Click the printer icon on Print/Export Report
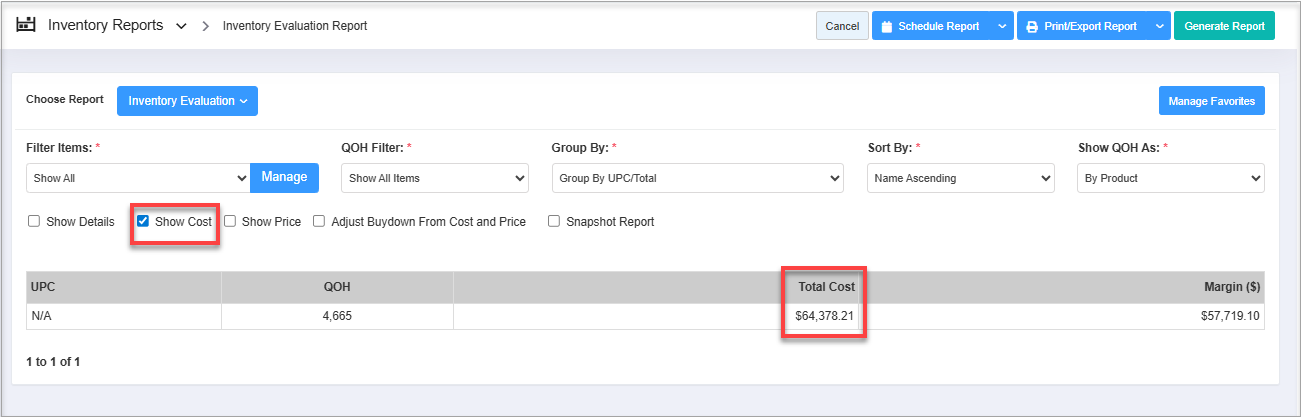 coord(1031,27)
